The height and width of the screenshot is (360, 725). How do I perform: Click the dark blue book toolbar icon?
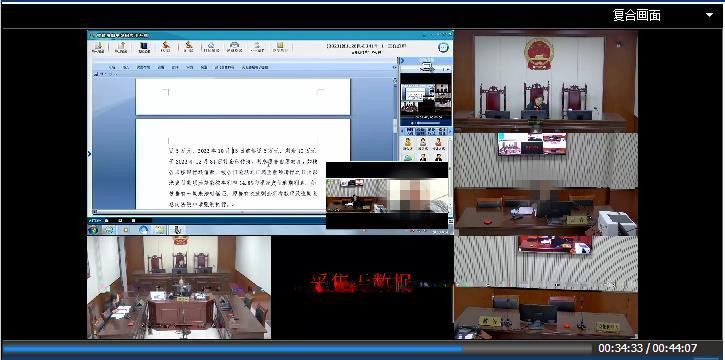tap(144, 48)
